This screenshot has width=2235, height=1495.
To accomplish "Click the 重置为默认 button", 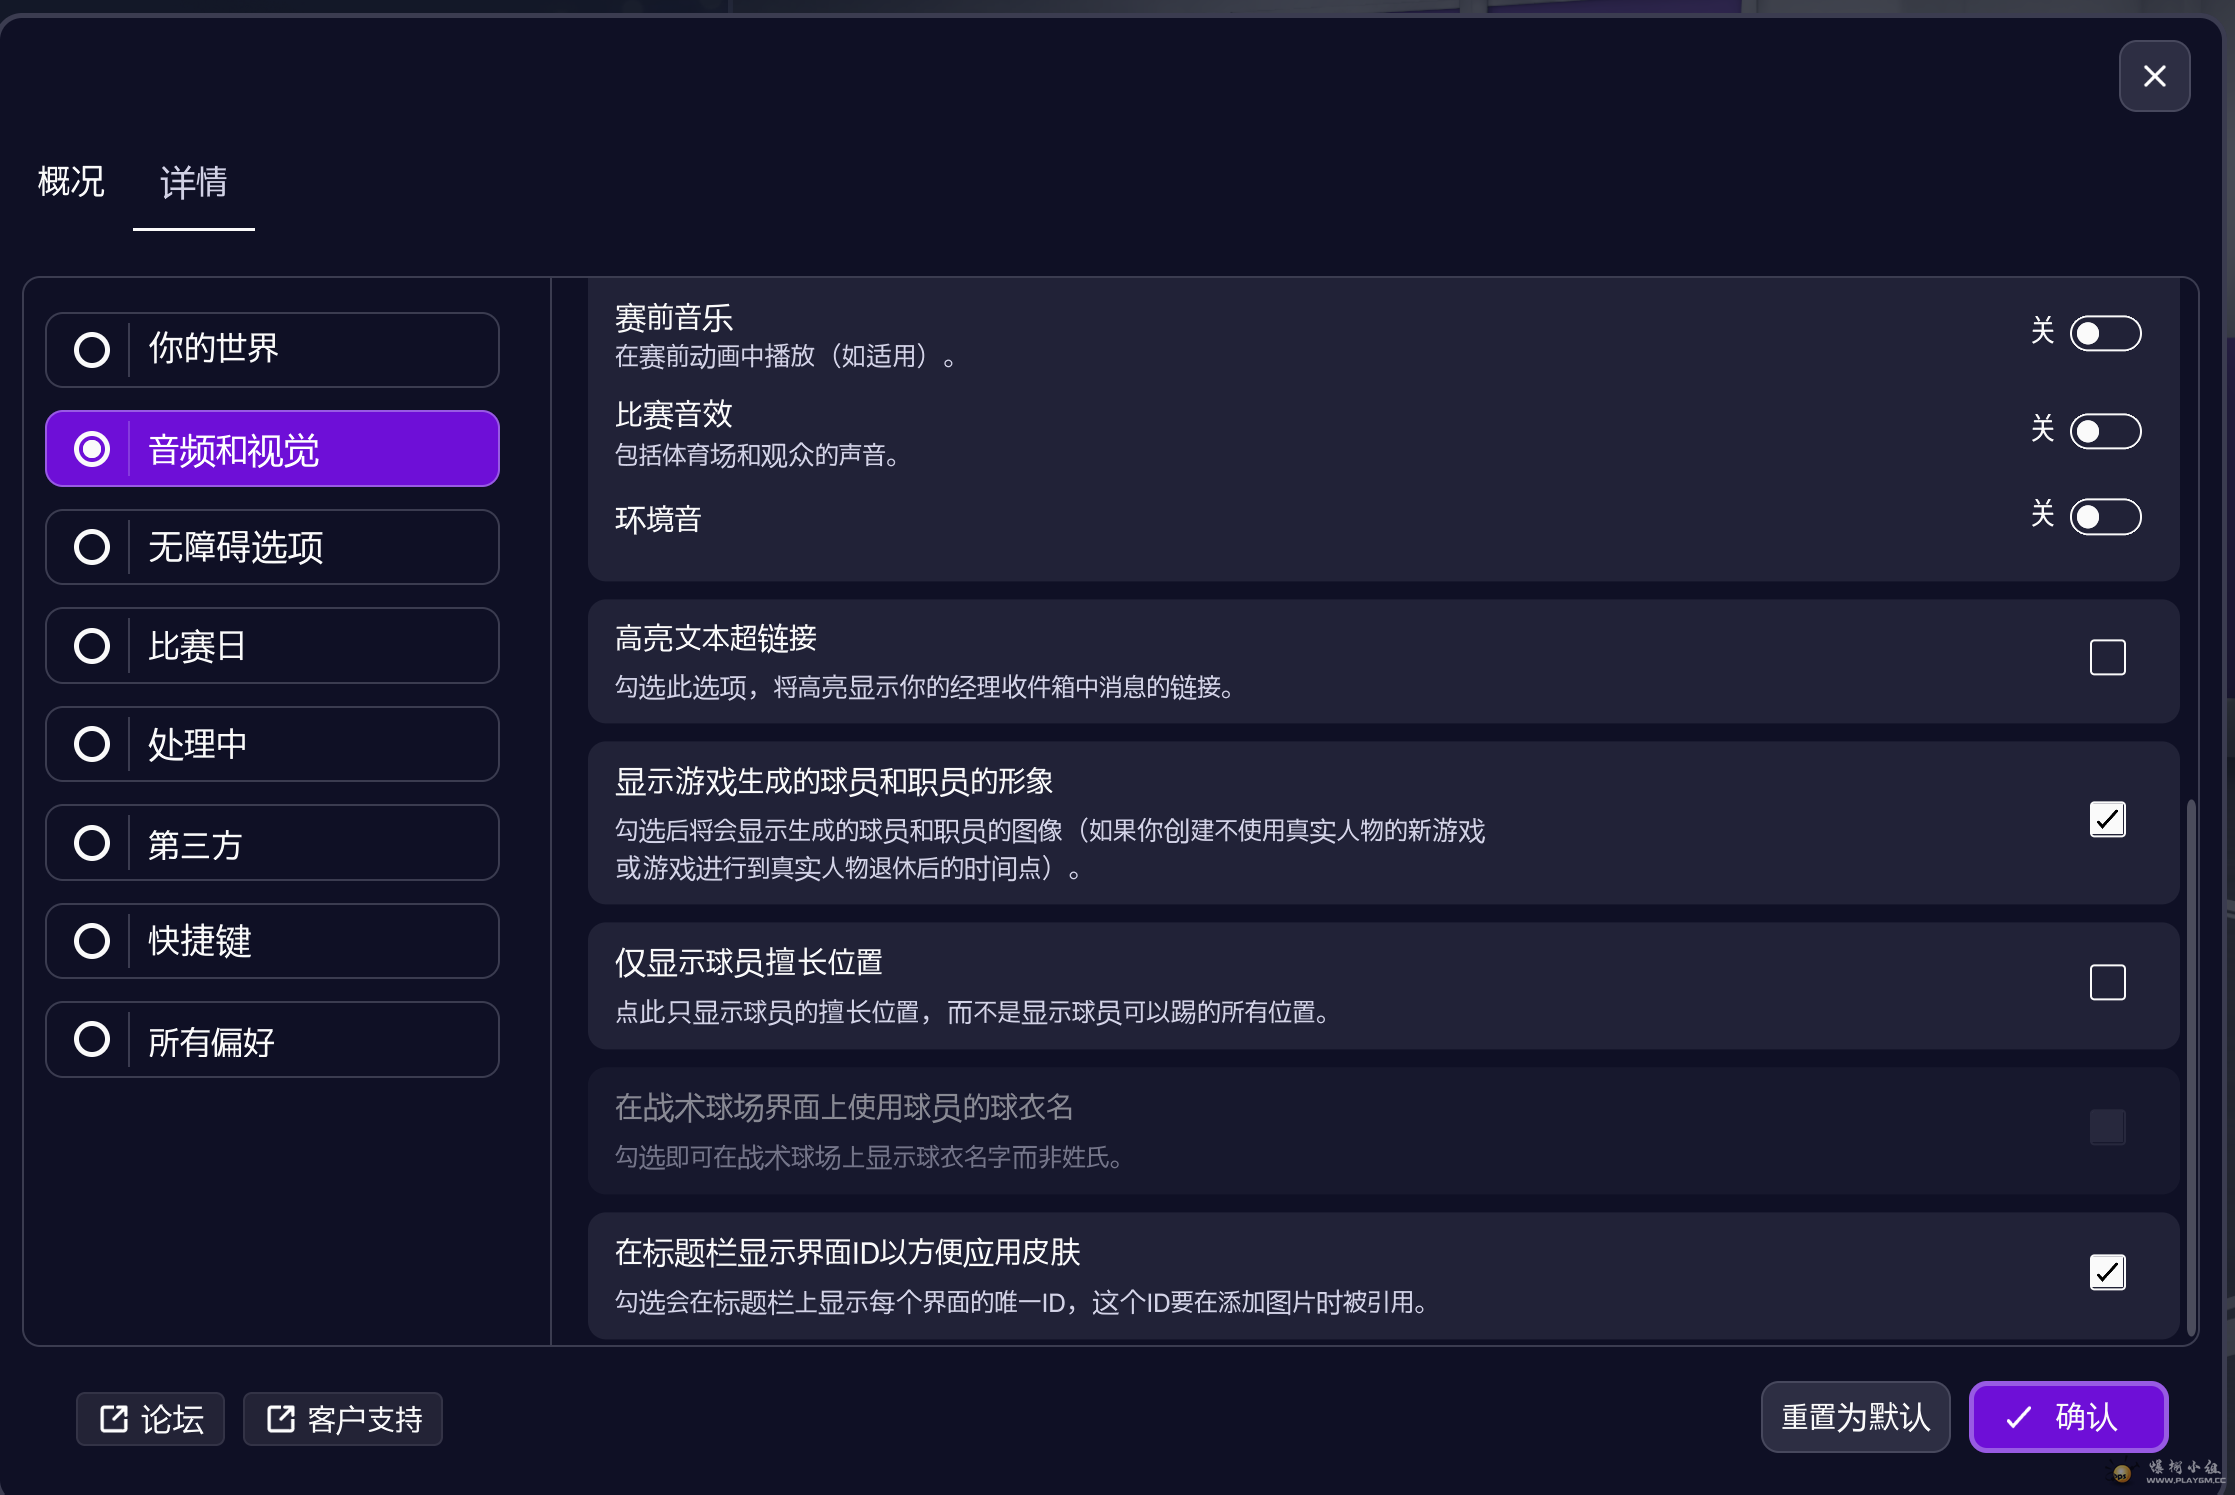I will (1855, 1417).
